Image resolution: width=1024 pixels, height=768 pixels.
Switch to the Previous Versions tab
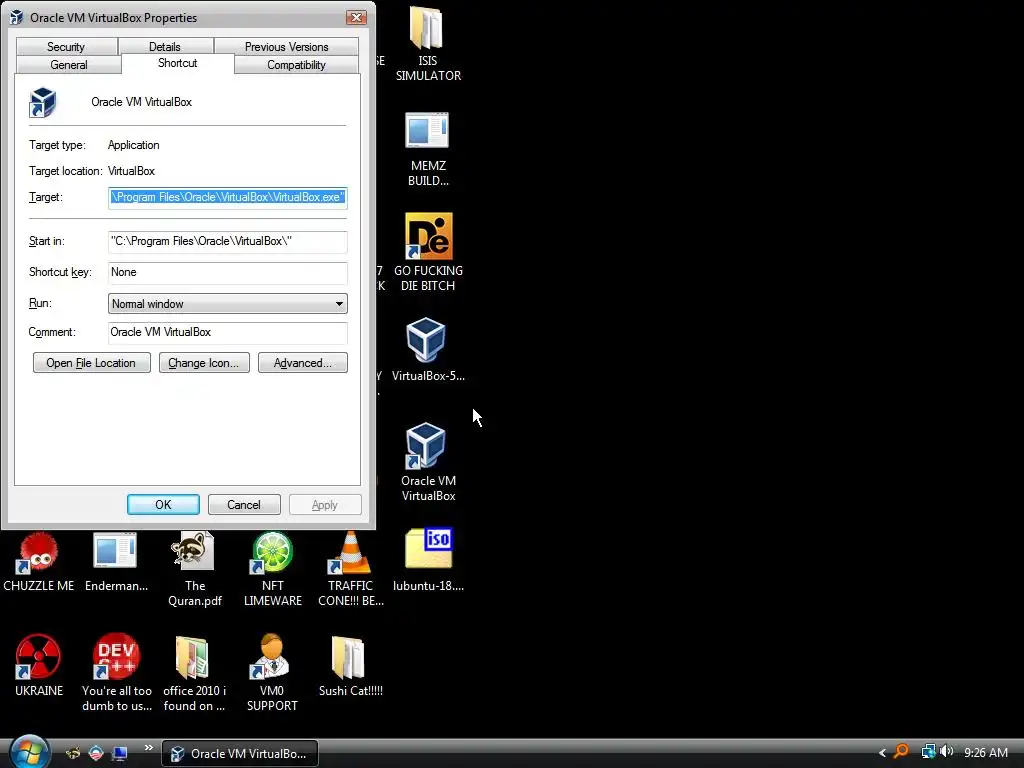(x=287, y=46)
